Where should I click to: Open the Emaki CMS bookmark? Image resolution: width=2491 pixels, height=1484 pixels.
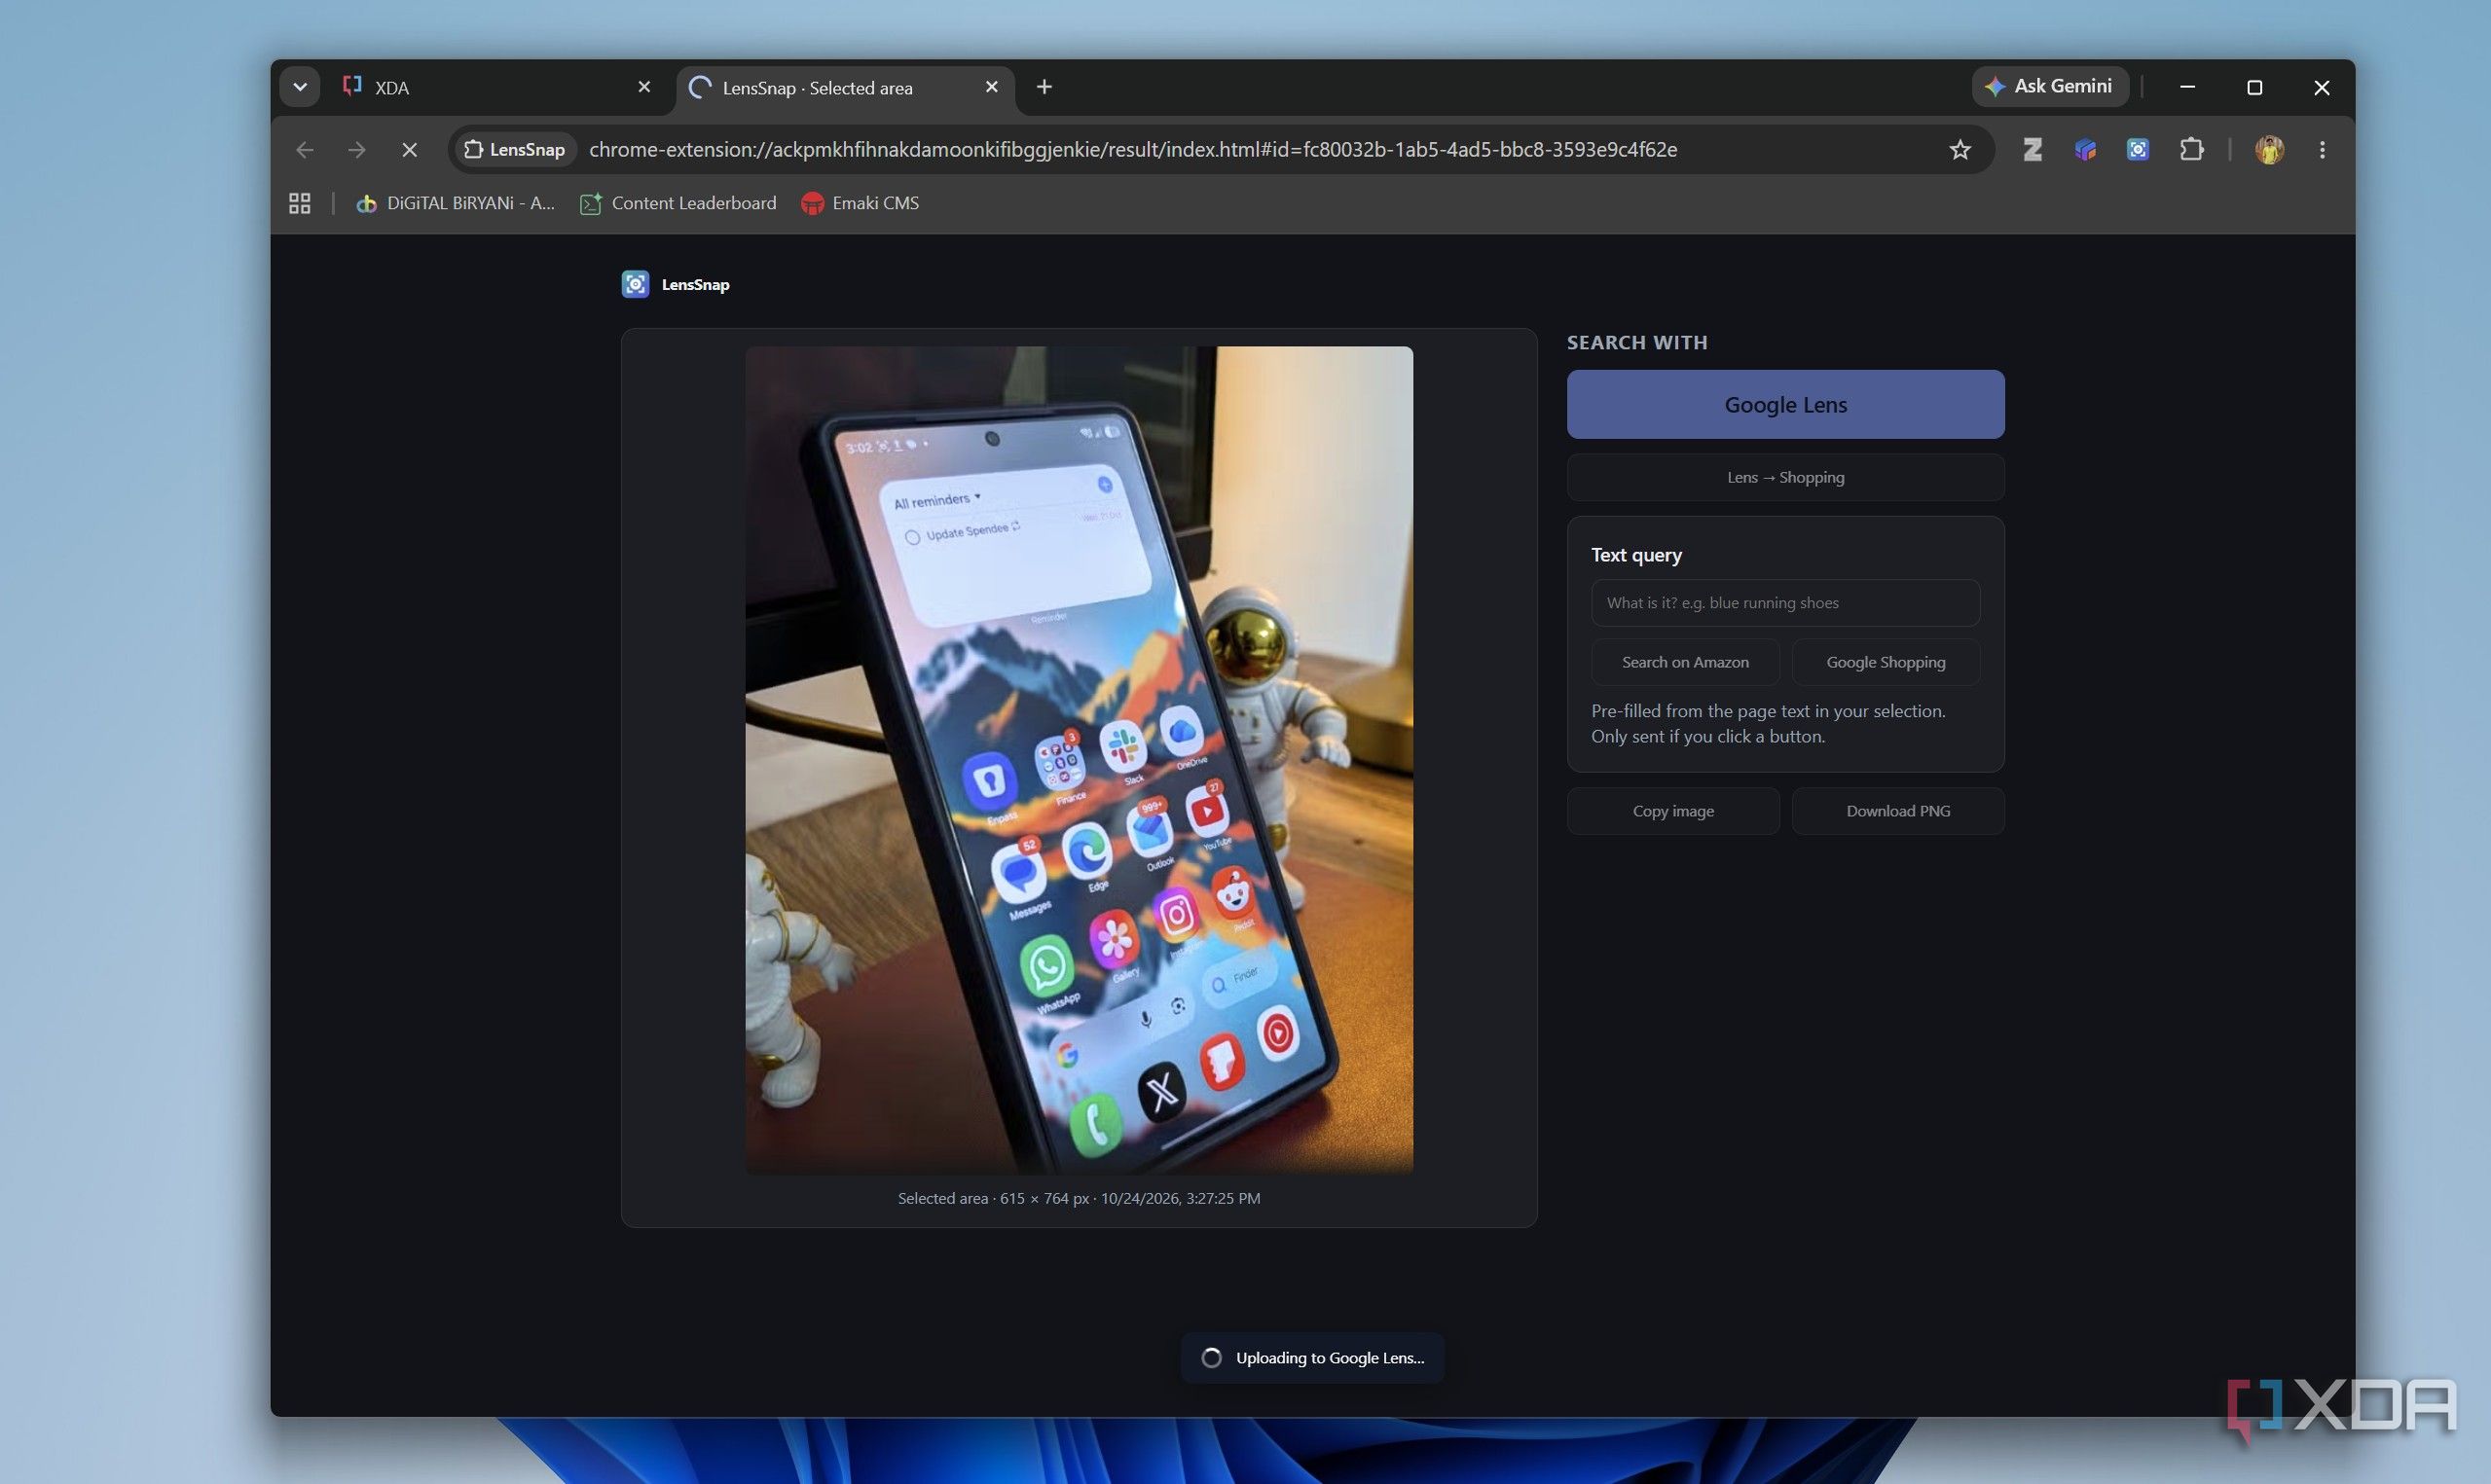tap(860, 203)
